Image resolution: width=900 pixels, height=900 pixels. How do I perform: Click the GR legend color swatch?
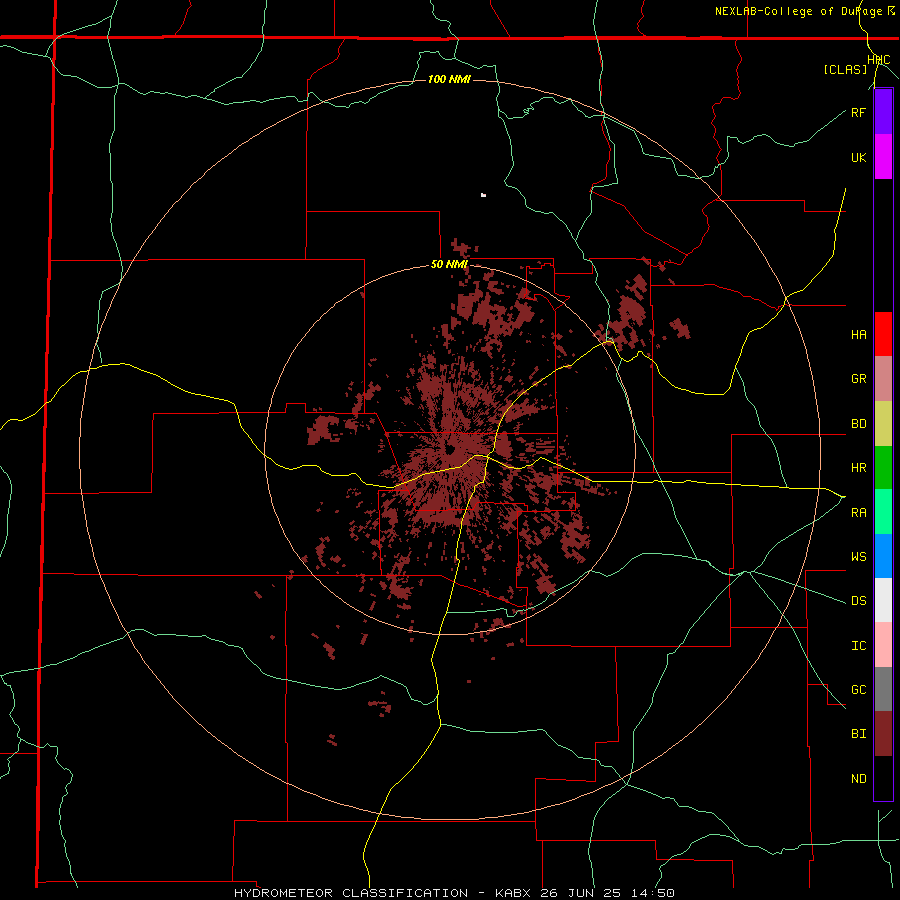coord(883,378)
